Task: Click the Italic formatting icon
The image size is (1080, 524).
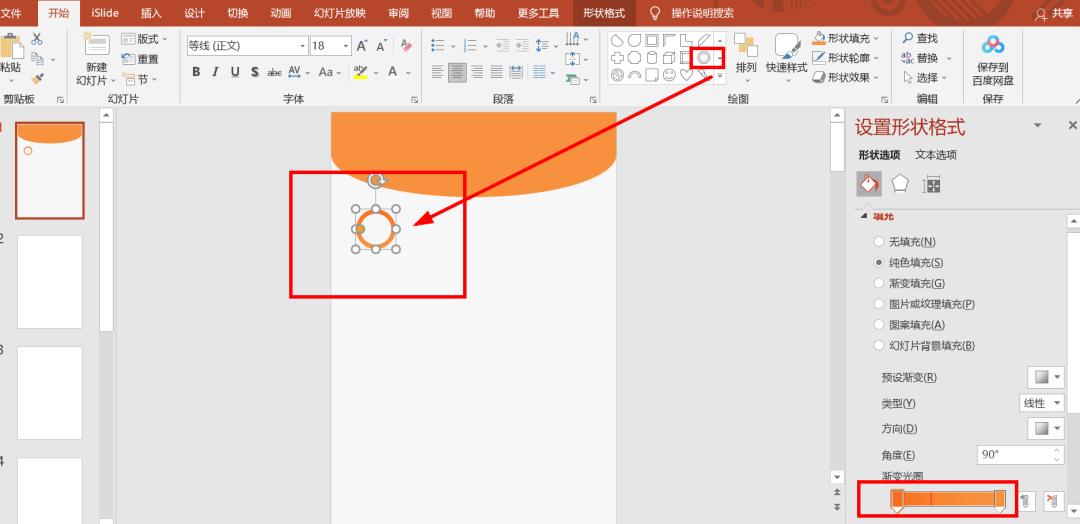Action: coord(216,72)
